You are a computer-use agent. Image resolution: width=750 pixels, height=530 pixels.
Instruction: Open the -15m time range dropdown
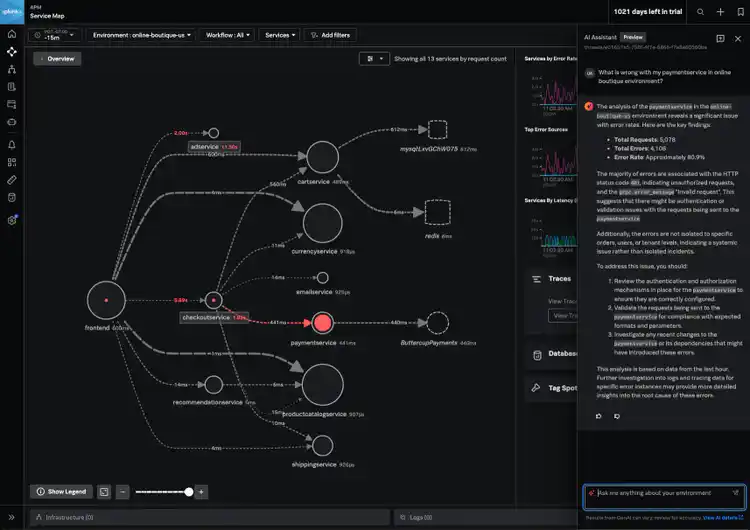tap(55, 34)
